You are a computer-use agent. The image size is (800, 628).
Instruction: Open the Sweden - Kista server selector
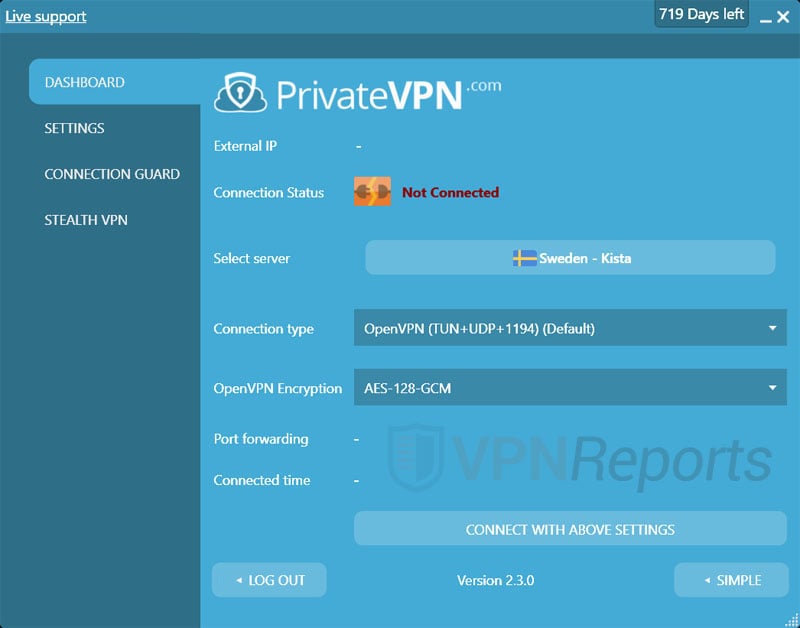[x=570, y=258]
